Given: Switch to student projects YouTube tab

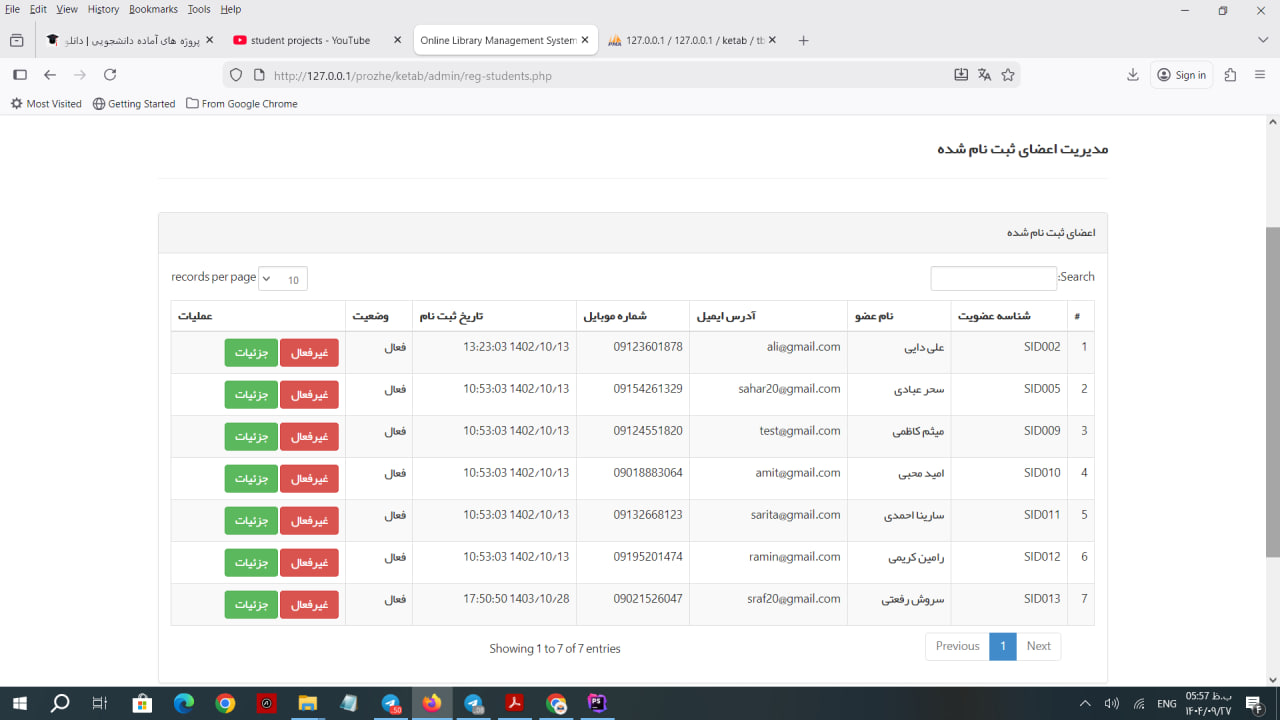Looking at the screenshot, I should [310, 41].
